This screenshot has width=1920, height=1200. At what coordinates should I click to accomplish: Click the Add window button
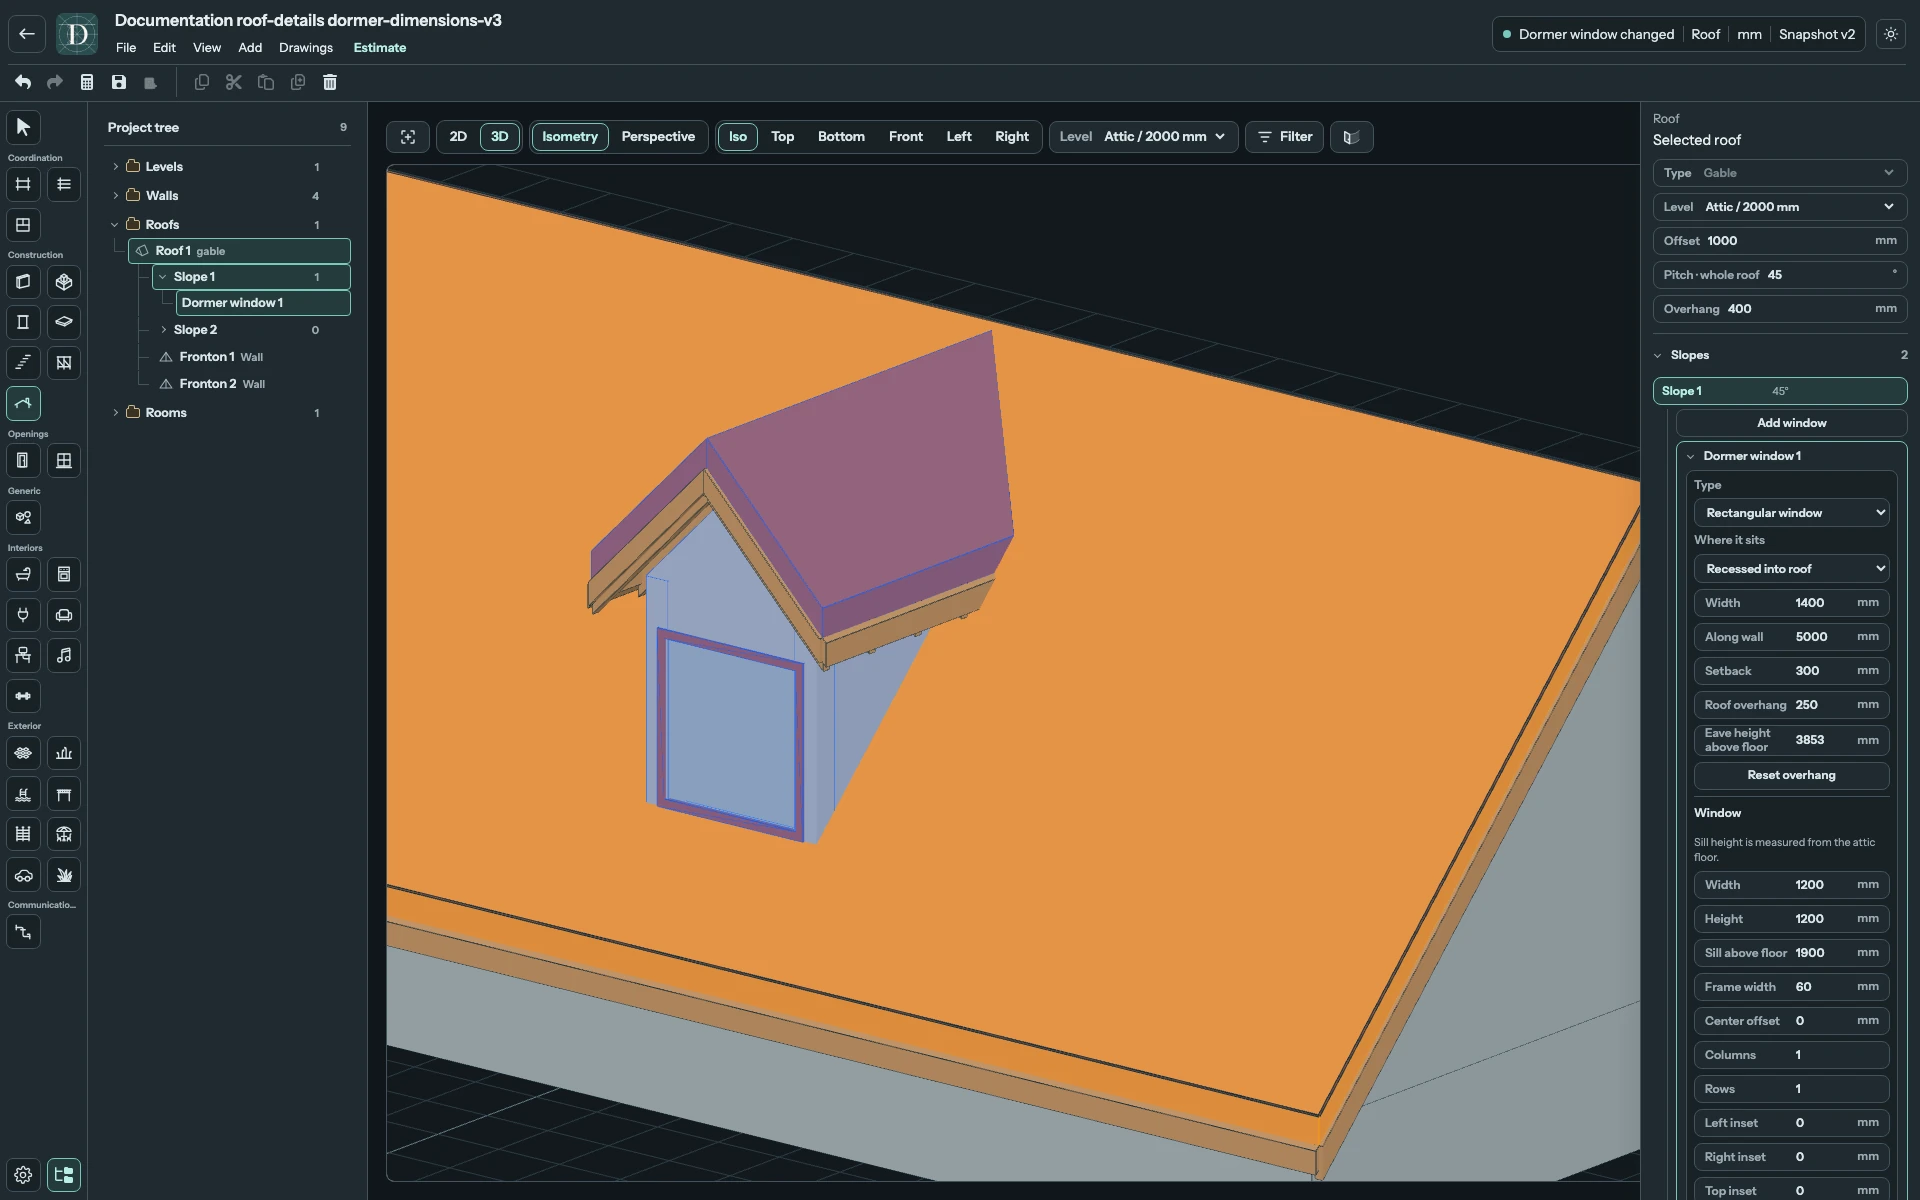coord(1792,423)
